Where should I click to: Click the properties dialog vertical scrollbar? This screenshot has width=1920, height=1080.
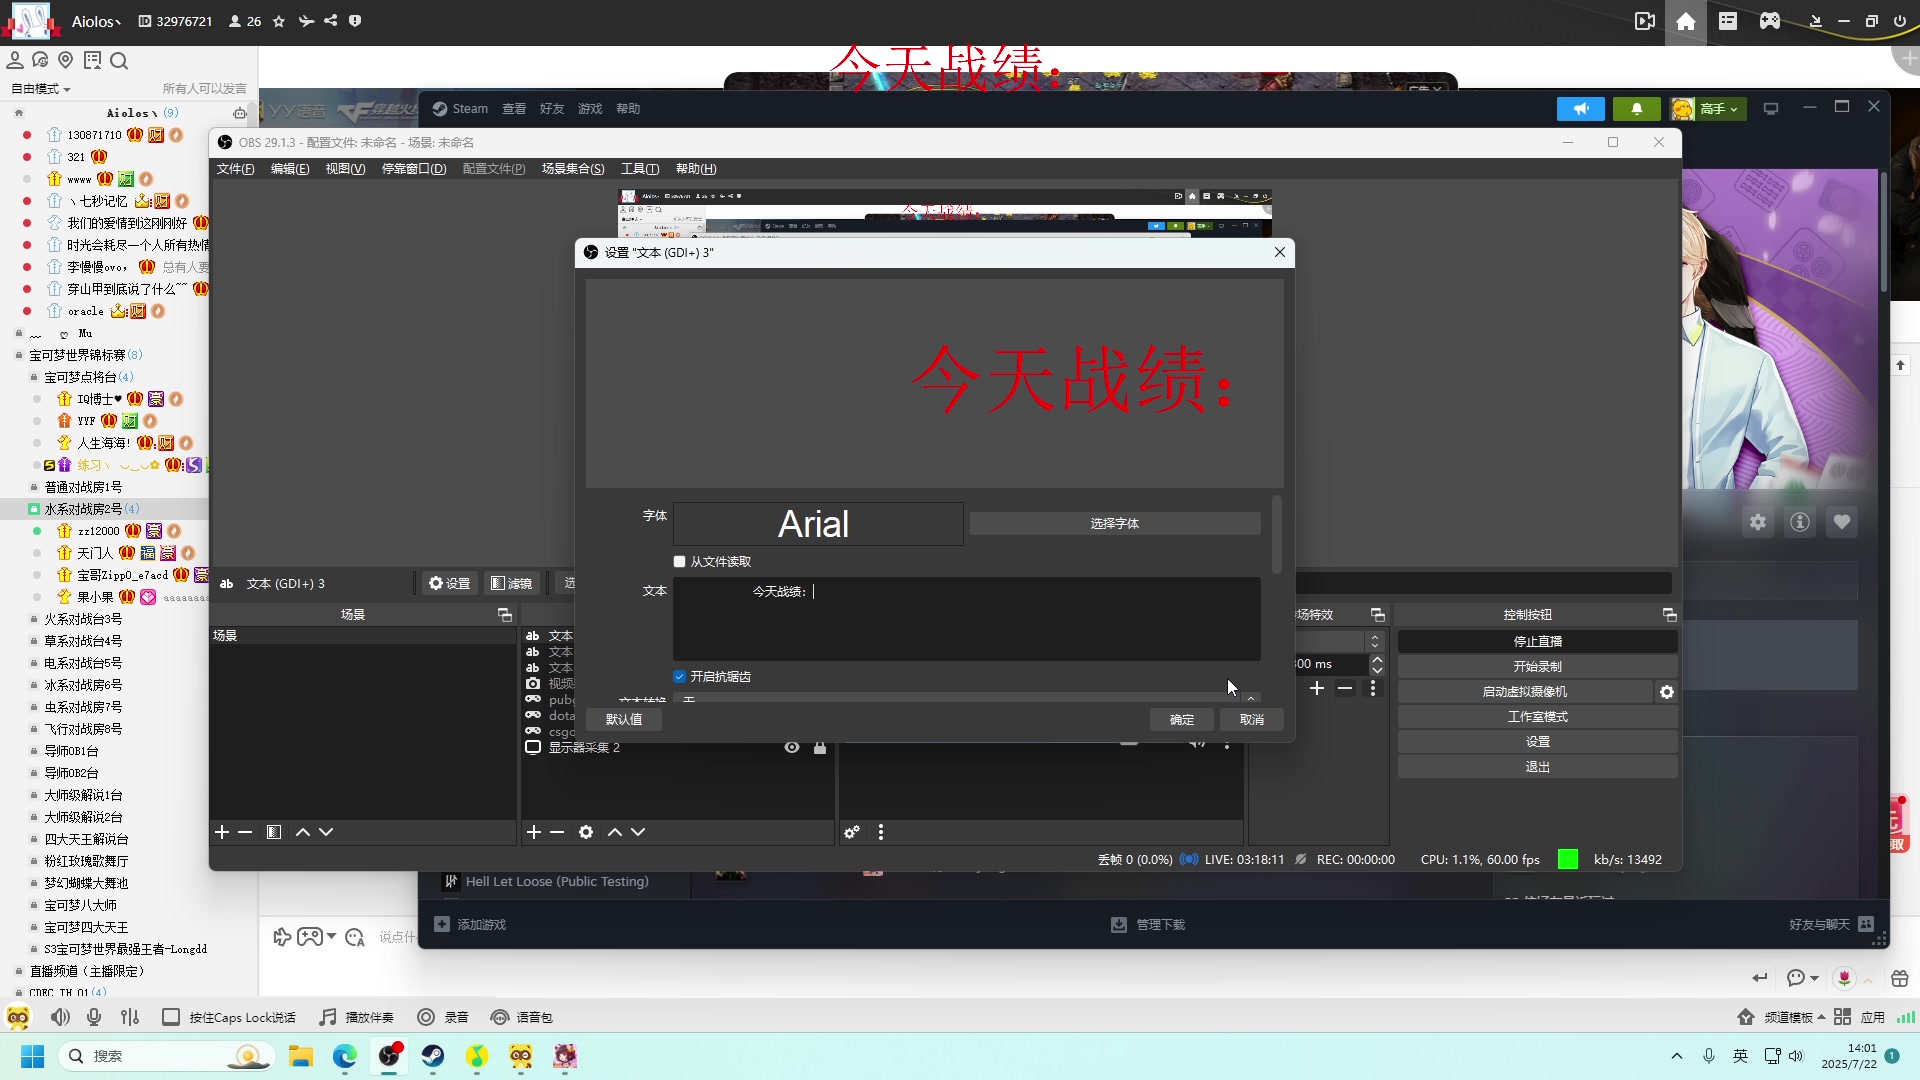pos(1277,535)
